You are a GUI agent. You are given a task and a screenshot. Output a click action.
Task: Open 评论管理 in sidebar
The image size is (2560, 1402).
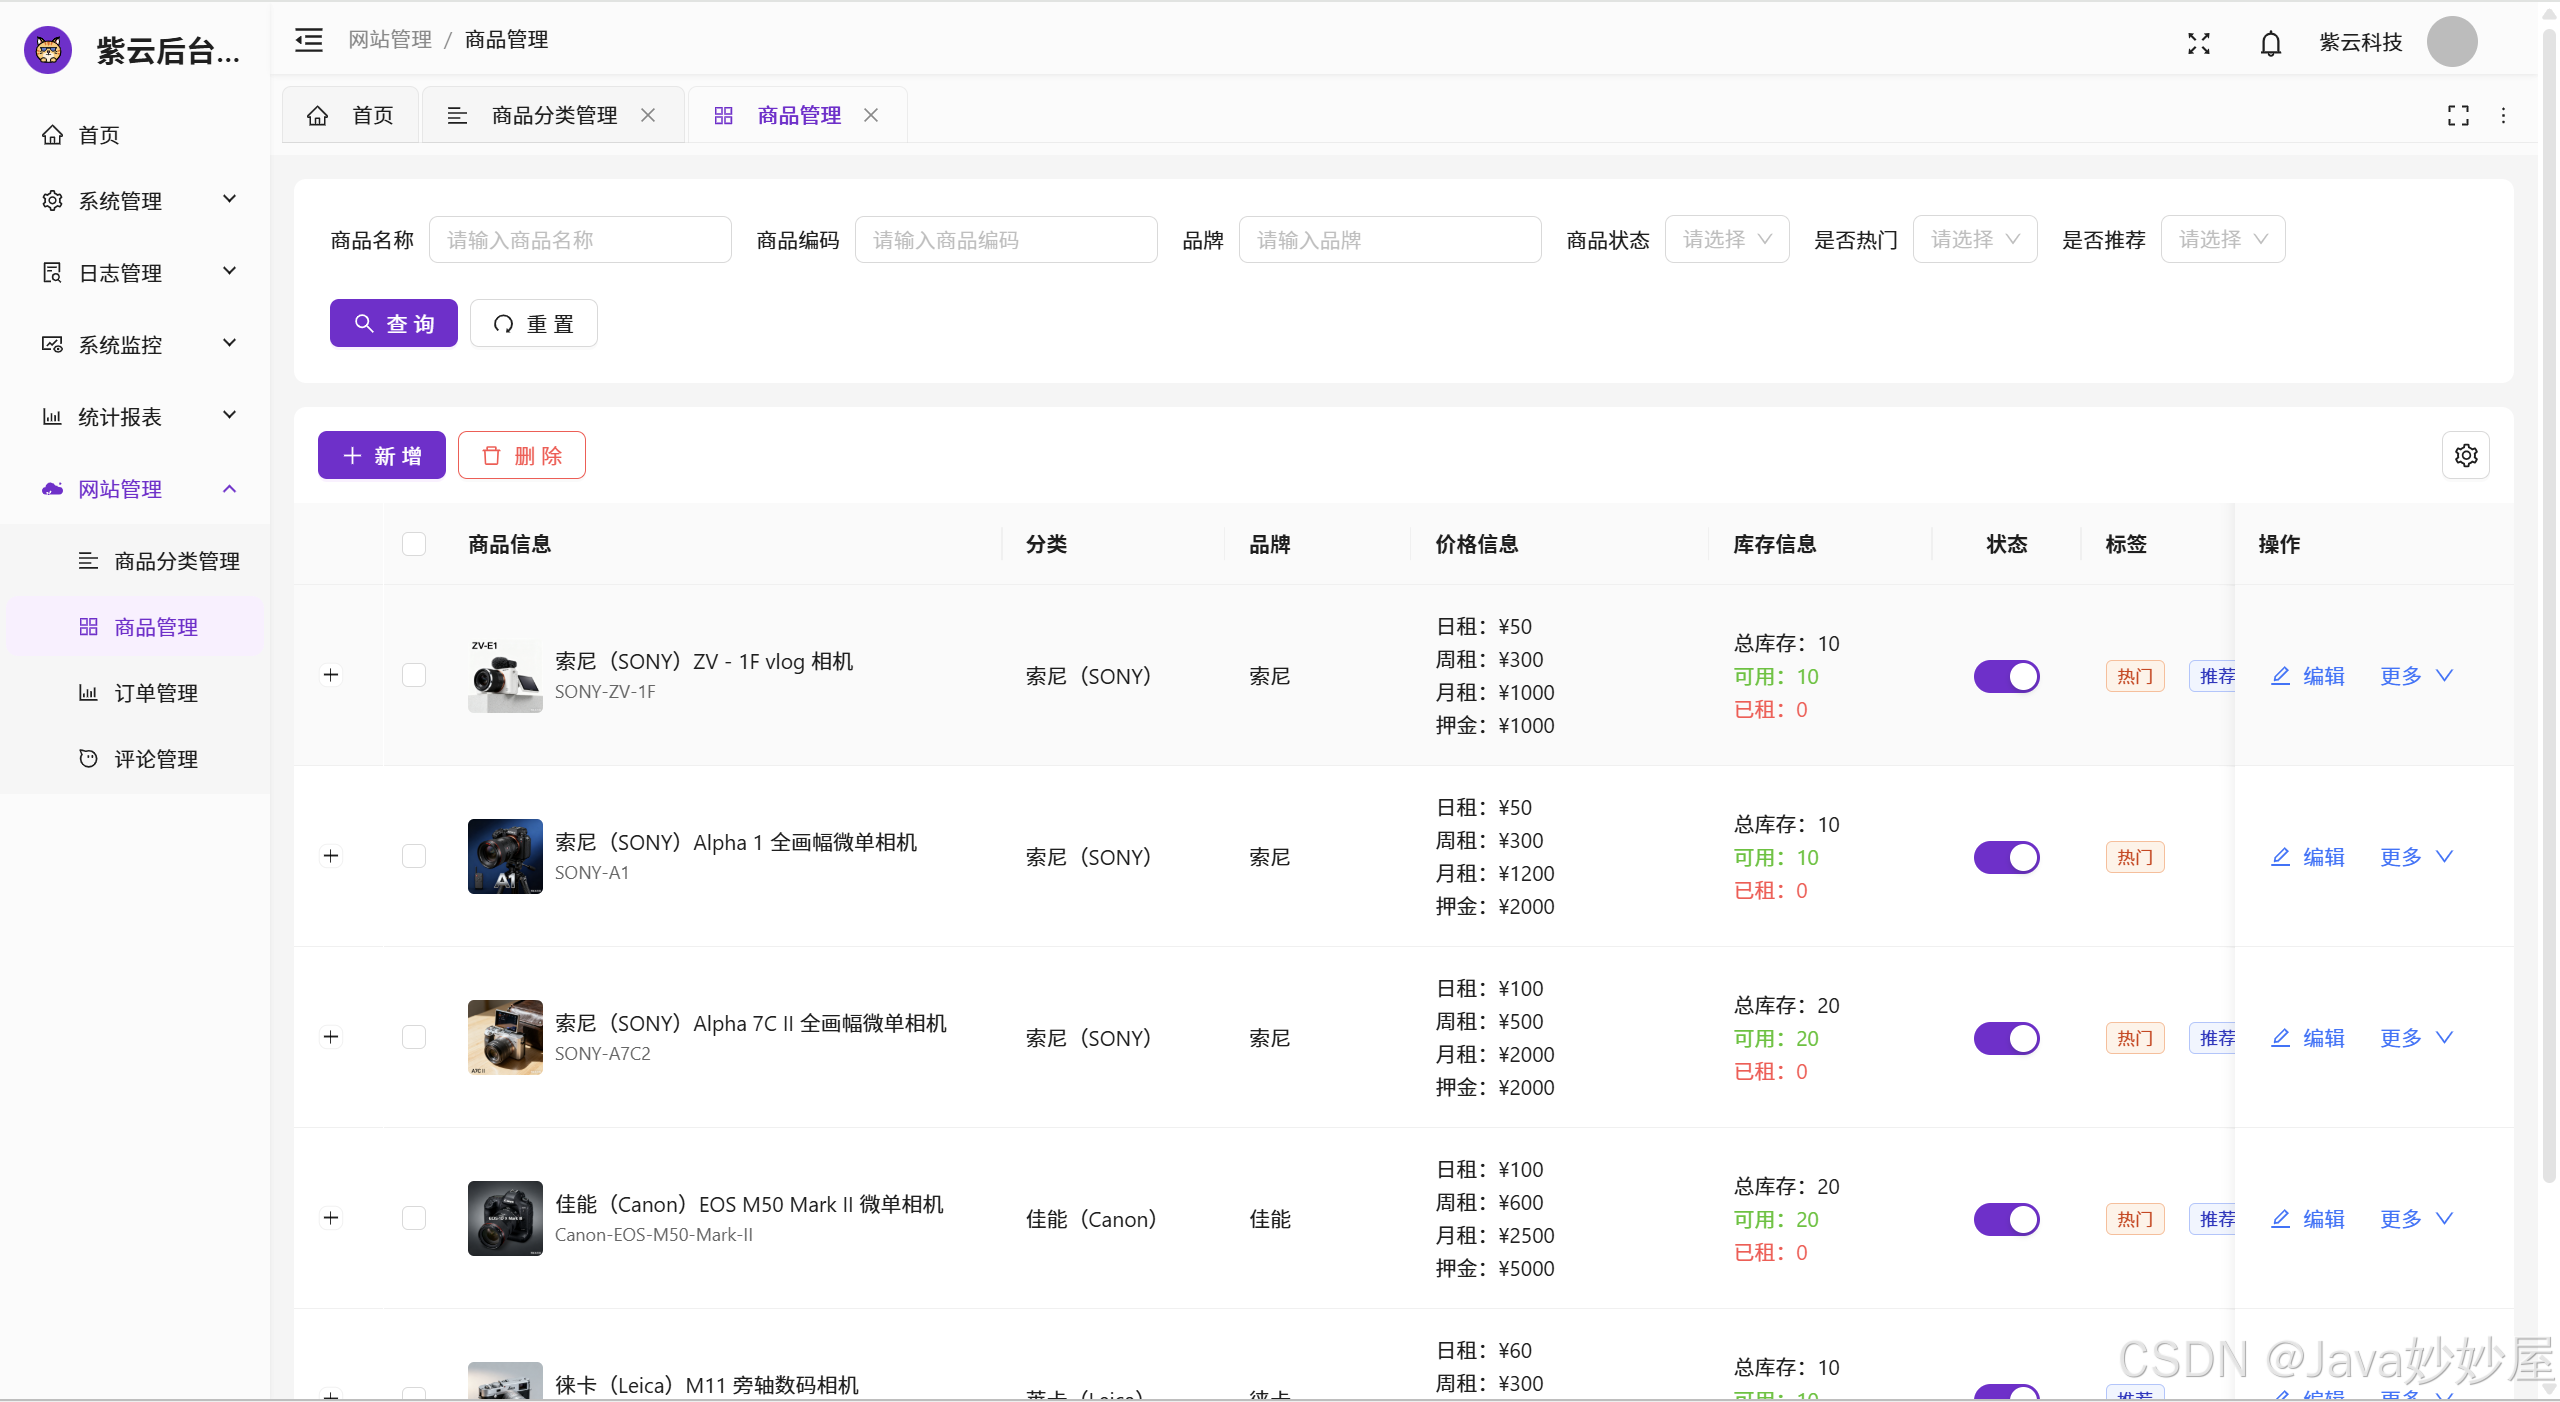pos(135,759)
